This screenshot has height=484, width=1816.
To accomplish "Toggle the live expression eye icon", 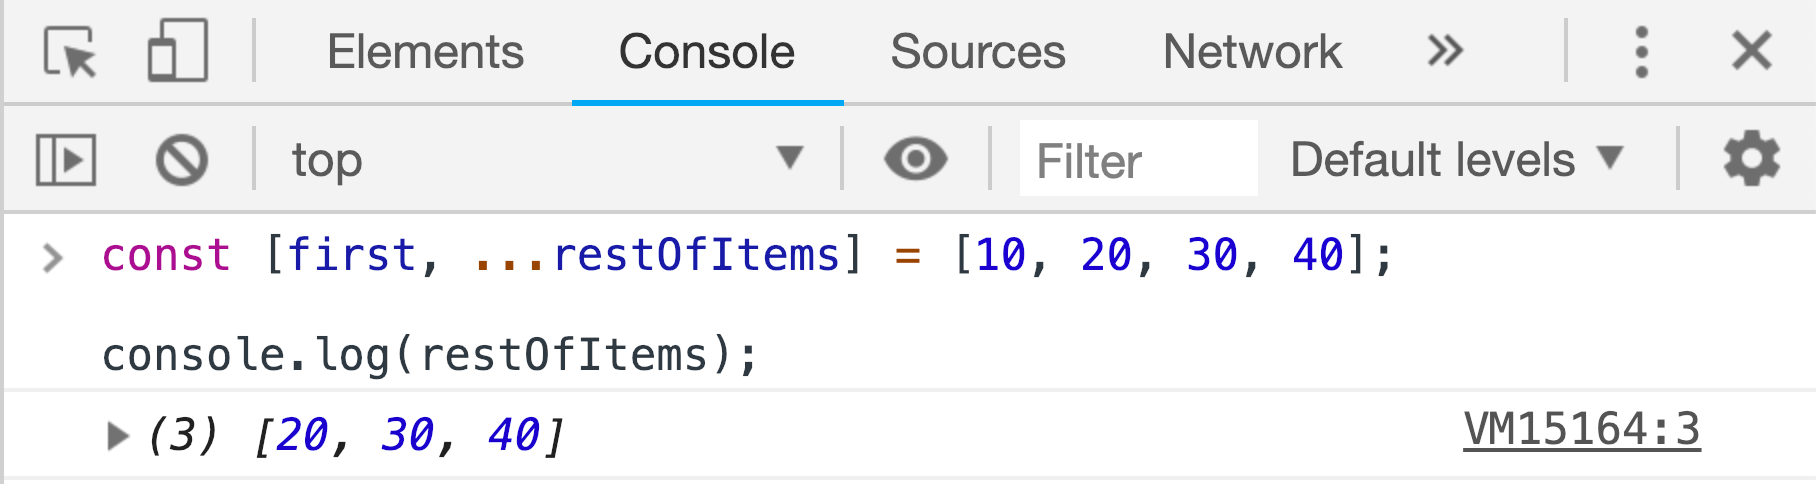I will pyautogui.click(x=915, y=159).
